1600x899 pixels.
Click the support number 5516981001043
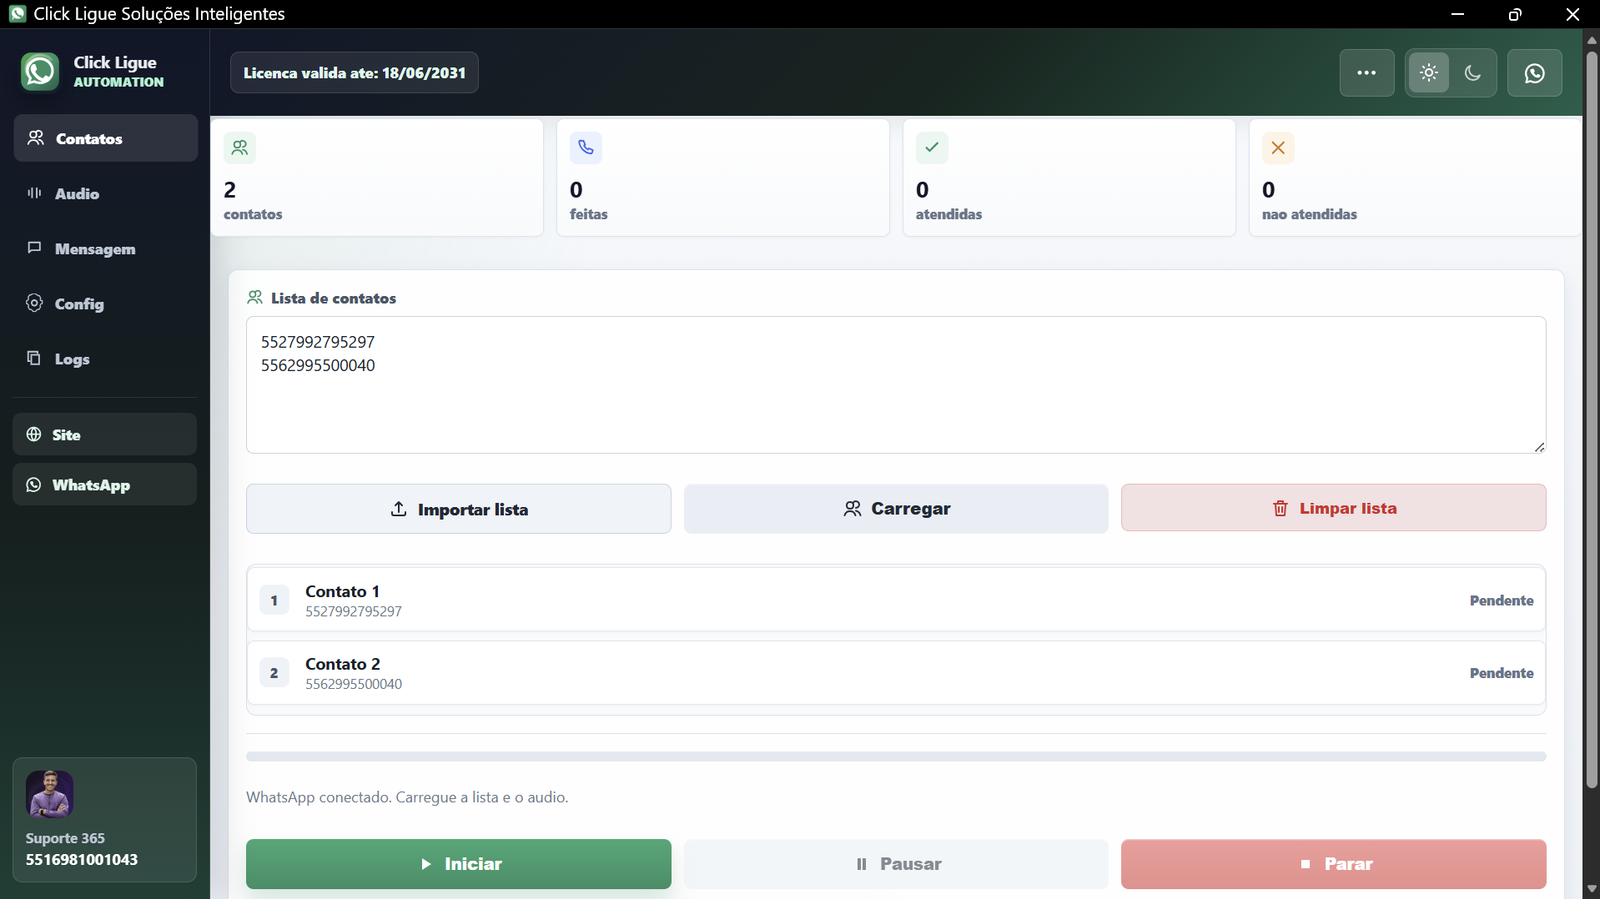coord(82,860)
